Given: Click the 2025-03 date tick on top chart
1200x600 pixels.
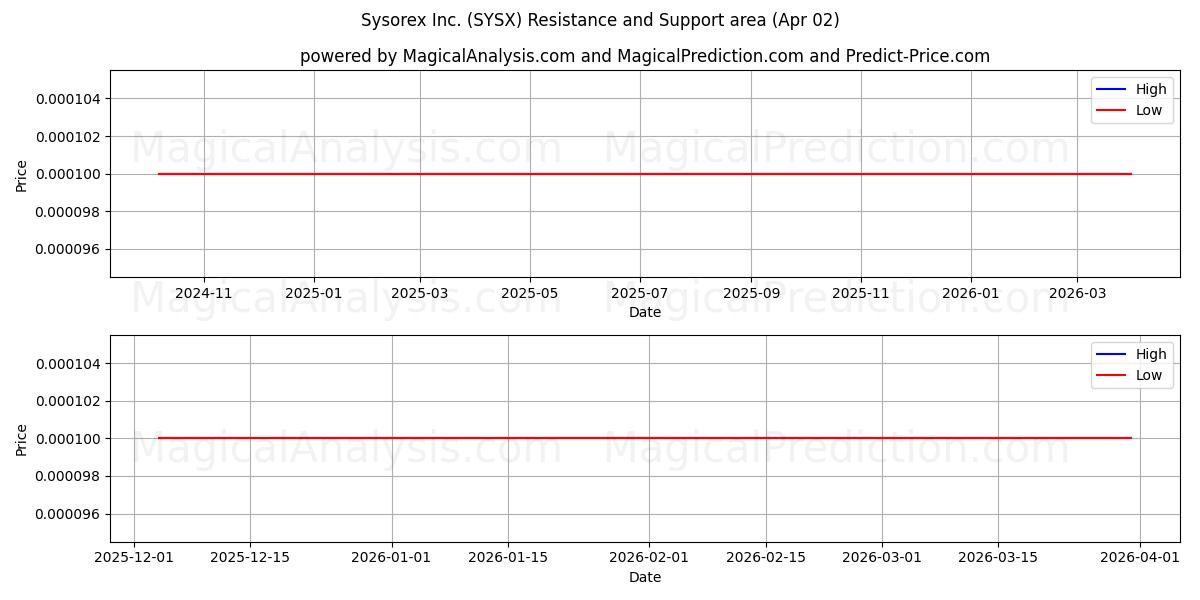Looking at the screenshot, I should pyautogui.click(x=420, y=294).
